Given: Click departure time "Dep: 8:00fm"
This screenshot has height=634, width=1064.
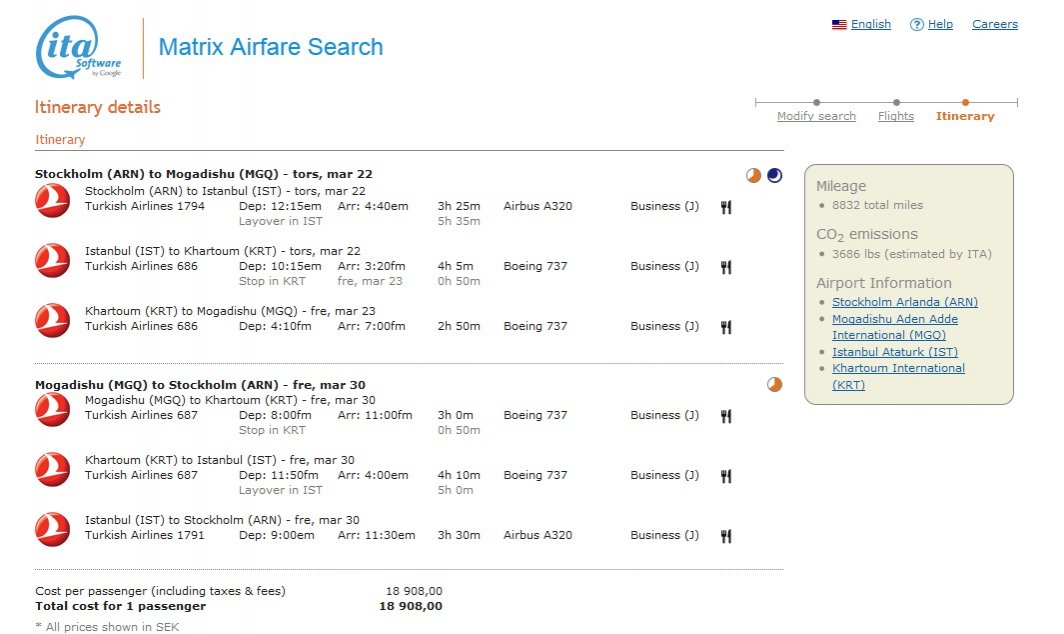Looking at the screenshot, I should pos(276,415).
